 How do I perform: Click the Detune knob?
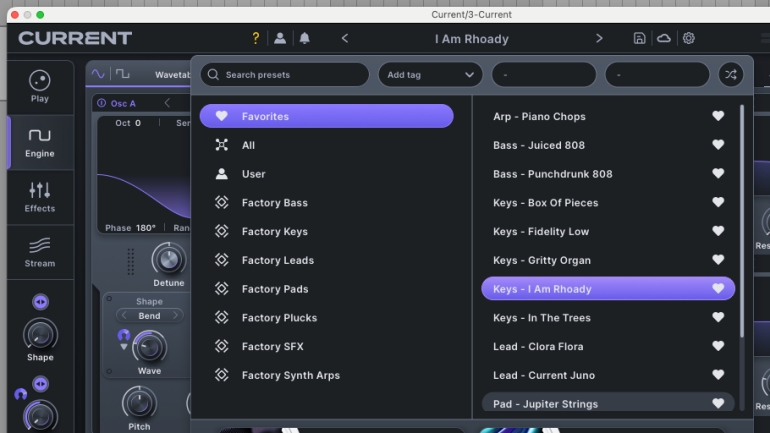point(168,260)
